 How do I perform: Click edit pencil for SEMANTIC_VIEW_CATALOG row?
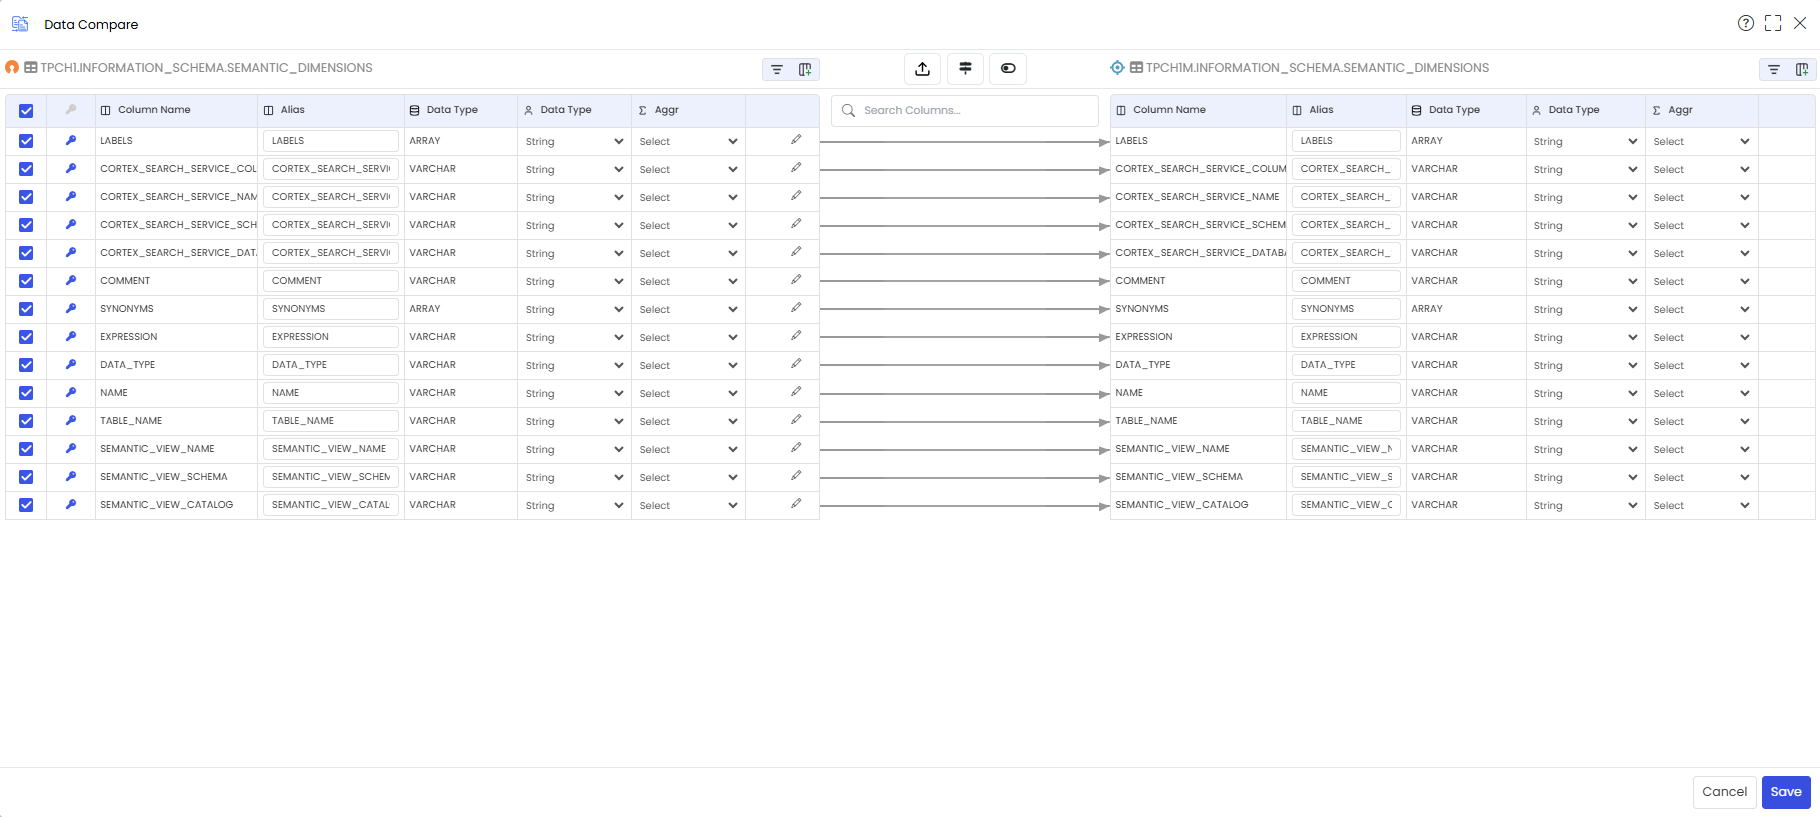796,504
